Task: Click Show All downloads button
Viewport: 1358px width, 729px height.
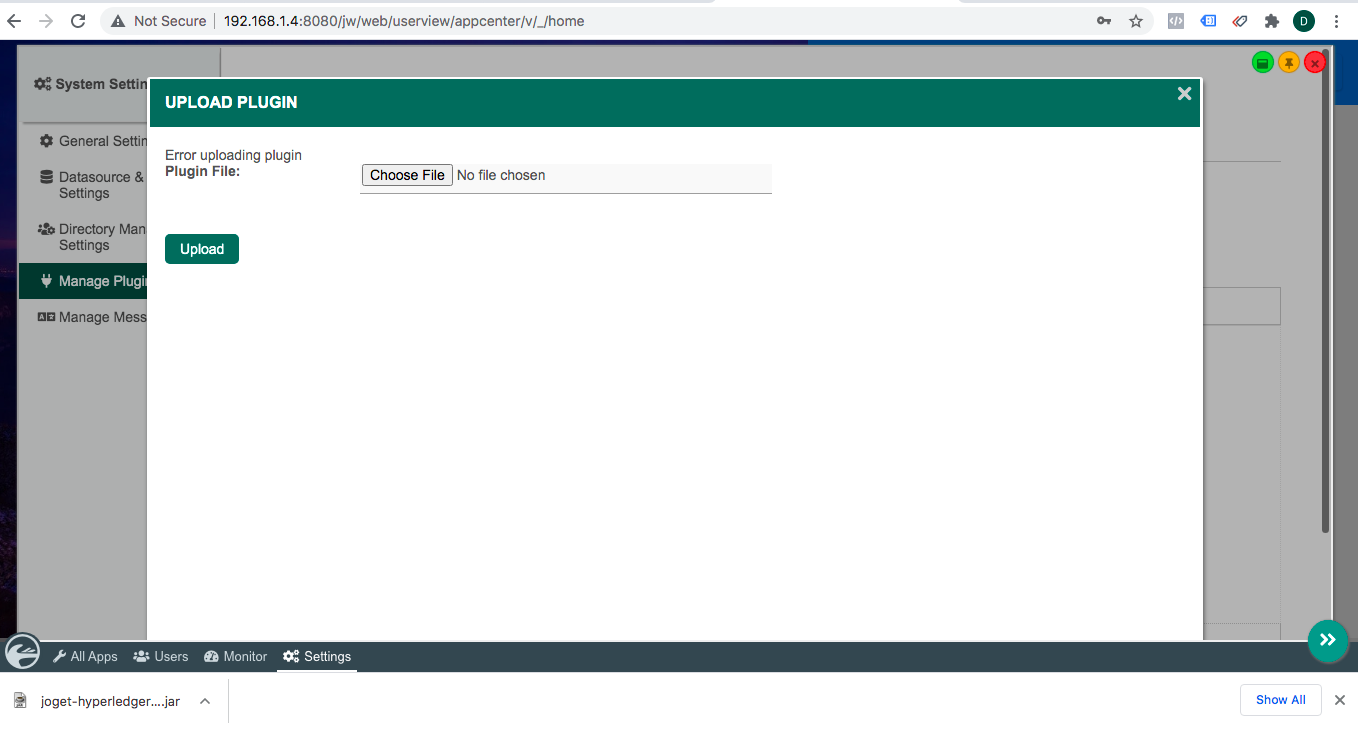Action: pyautogui.click(x=1281, y=700)
